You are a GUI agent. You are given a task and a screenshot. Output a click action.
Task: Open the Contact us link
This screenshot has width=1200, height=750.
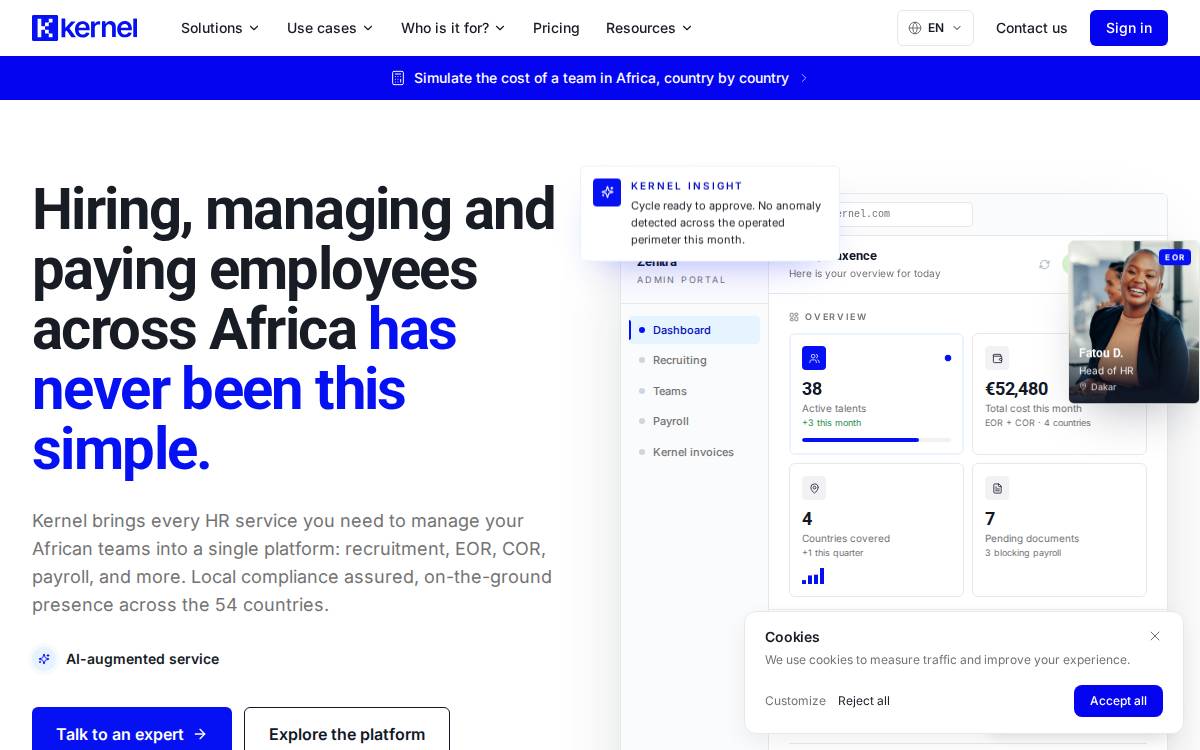(x=1031, y=28)
